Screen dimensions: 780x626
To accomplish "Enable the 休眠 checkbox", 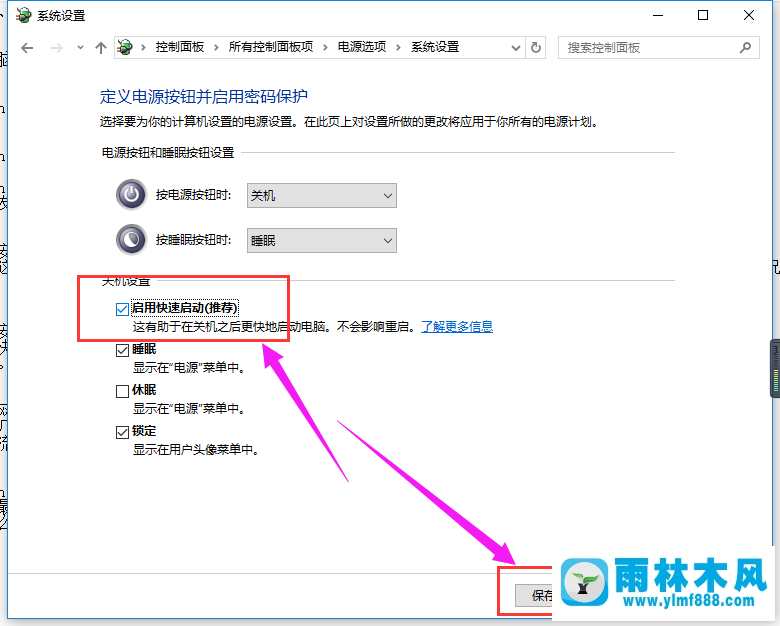I will (x=122, y=391).
